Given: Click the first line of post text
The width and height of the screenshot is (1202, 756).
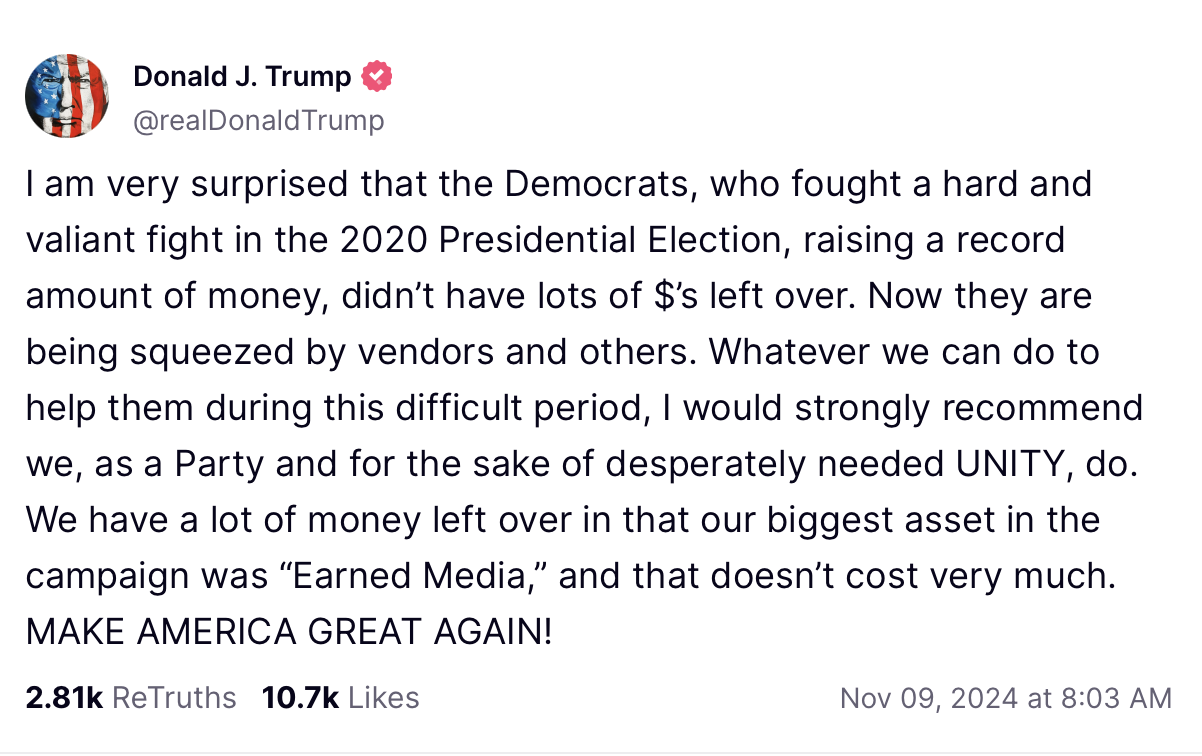Looking at the screenshot, I should coord(558,185).
